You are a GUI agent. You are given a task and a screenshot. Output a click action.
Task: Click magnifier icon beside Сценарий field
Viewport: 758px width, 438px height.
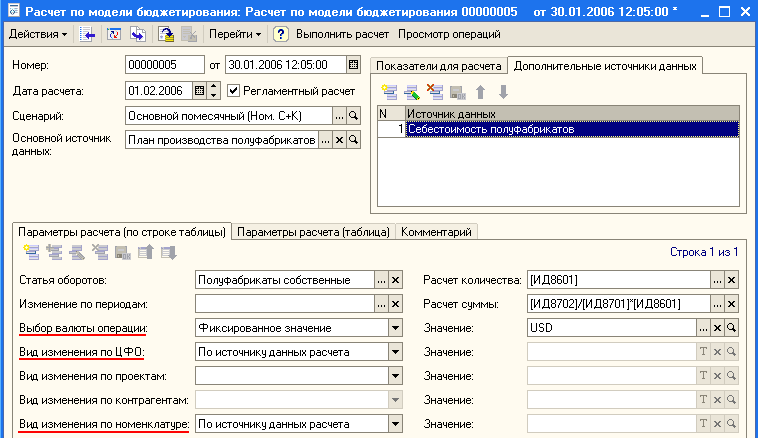click(353, 116)
